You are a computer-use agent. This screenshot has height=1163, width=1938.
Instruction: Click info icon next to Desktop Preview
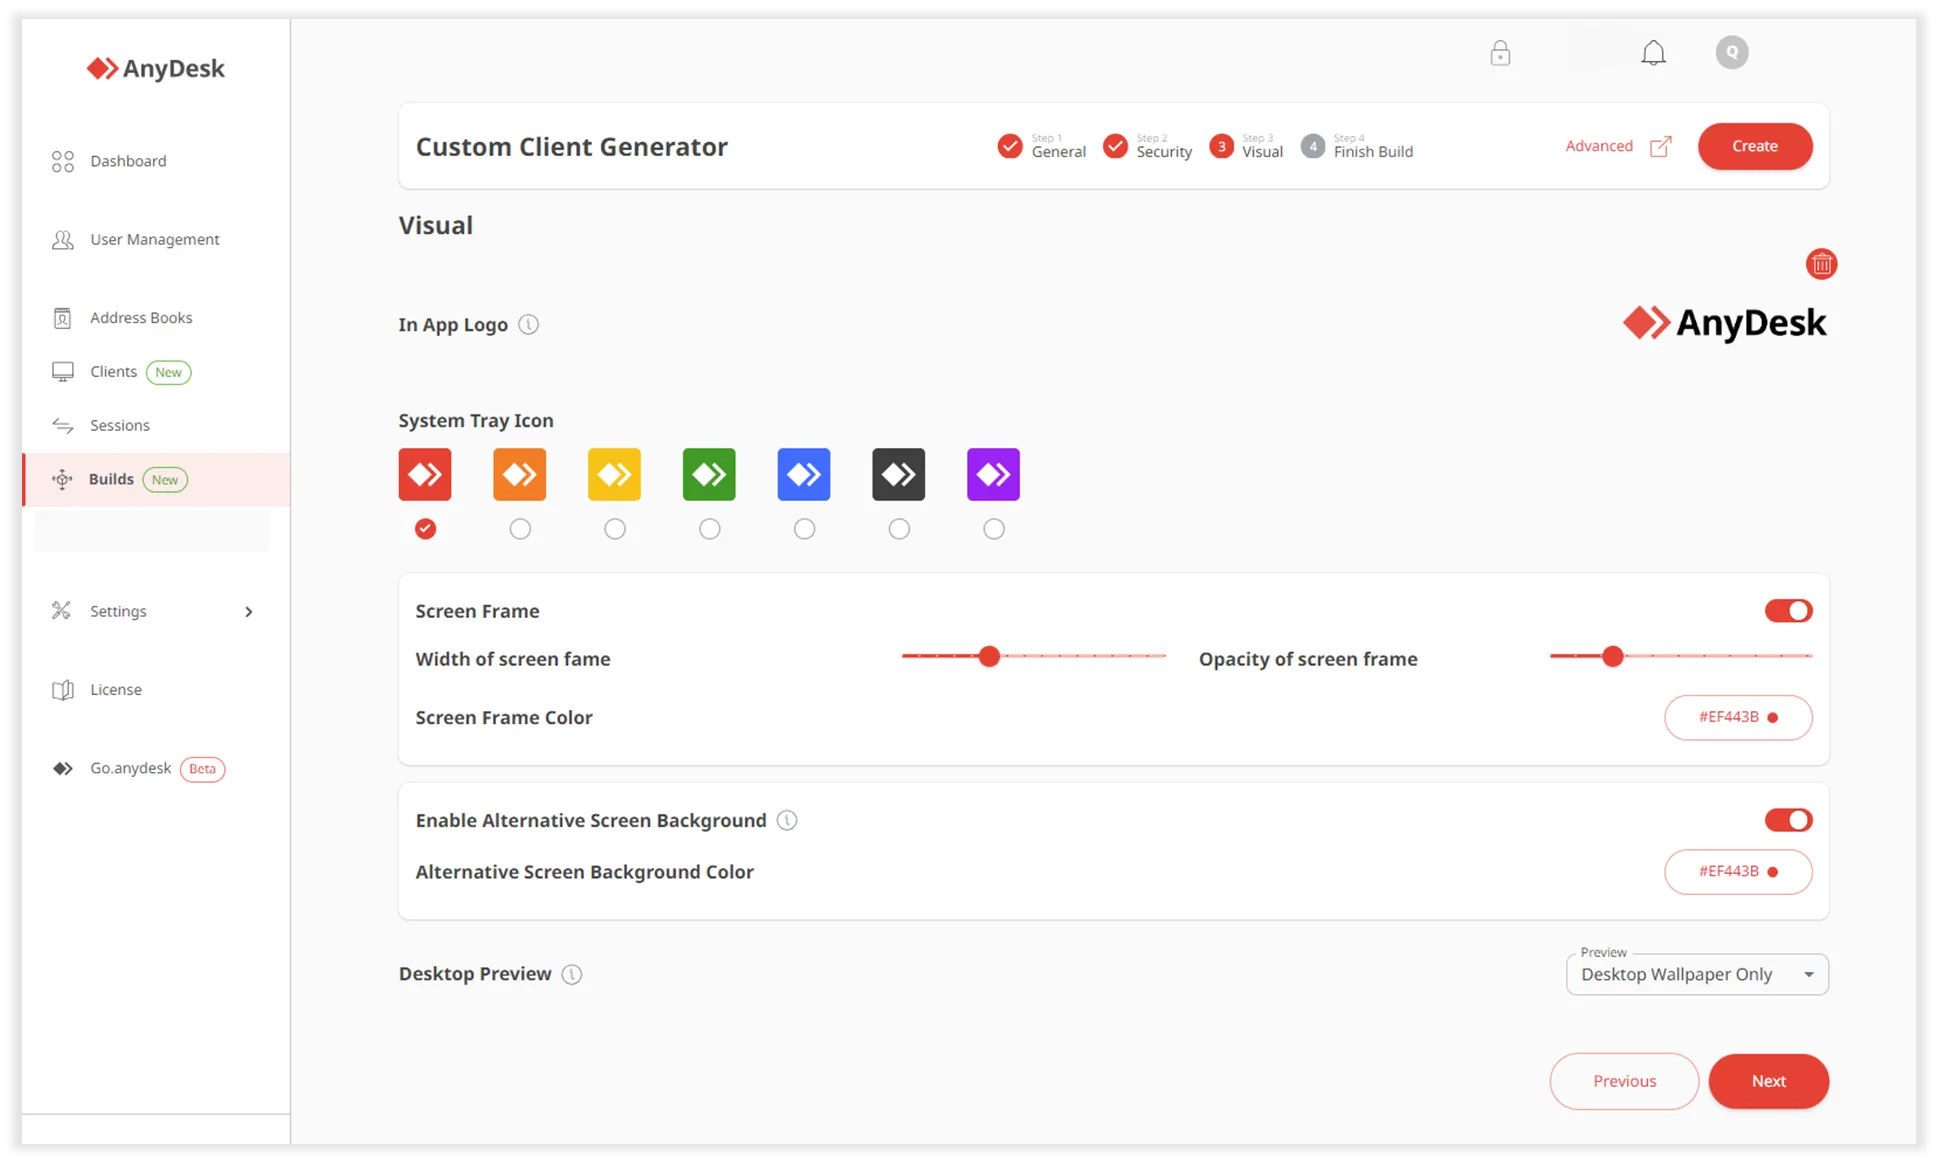[572, 974]
